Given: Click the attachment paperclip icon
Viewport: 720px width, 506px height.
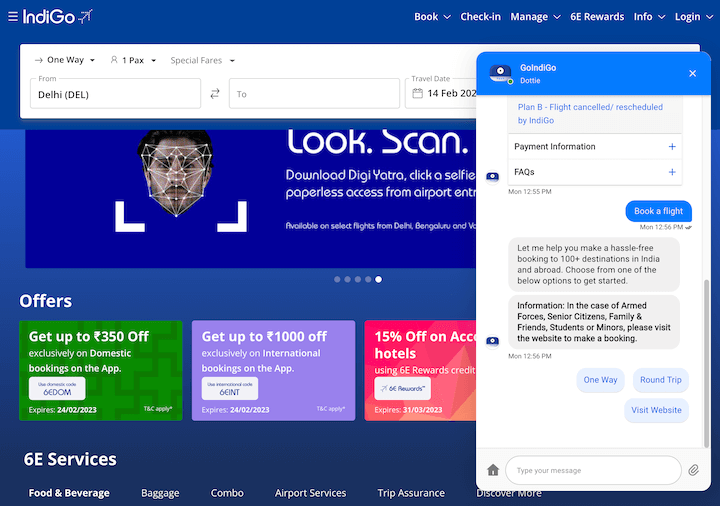Looking at the screenshot, I should click(693, 470).
